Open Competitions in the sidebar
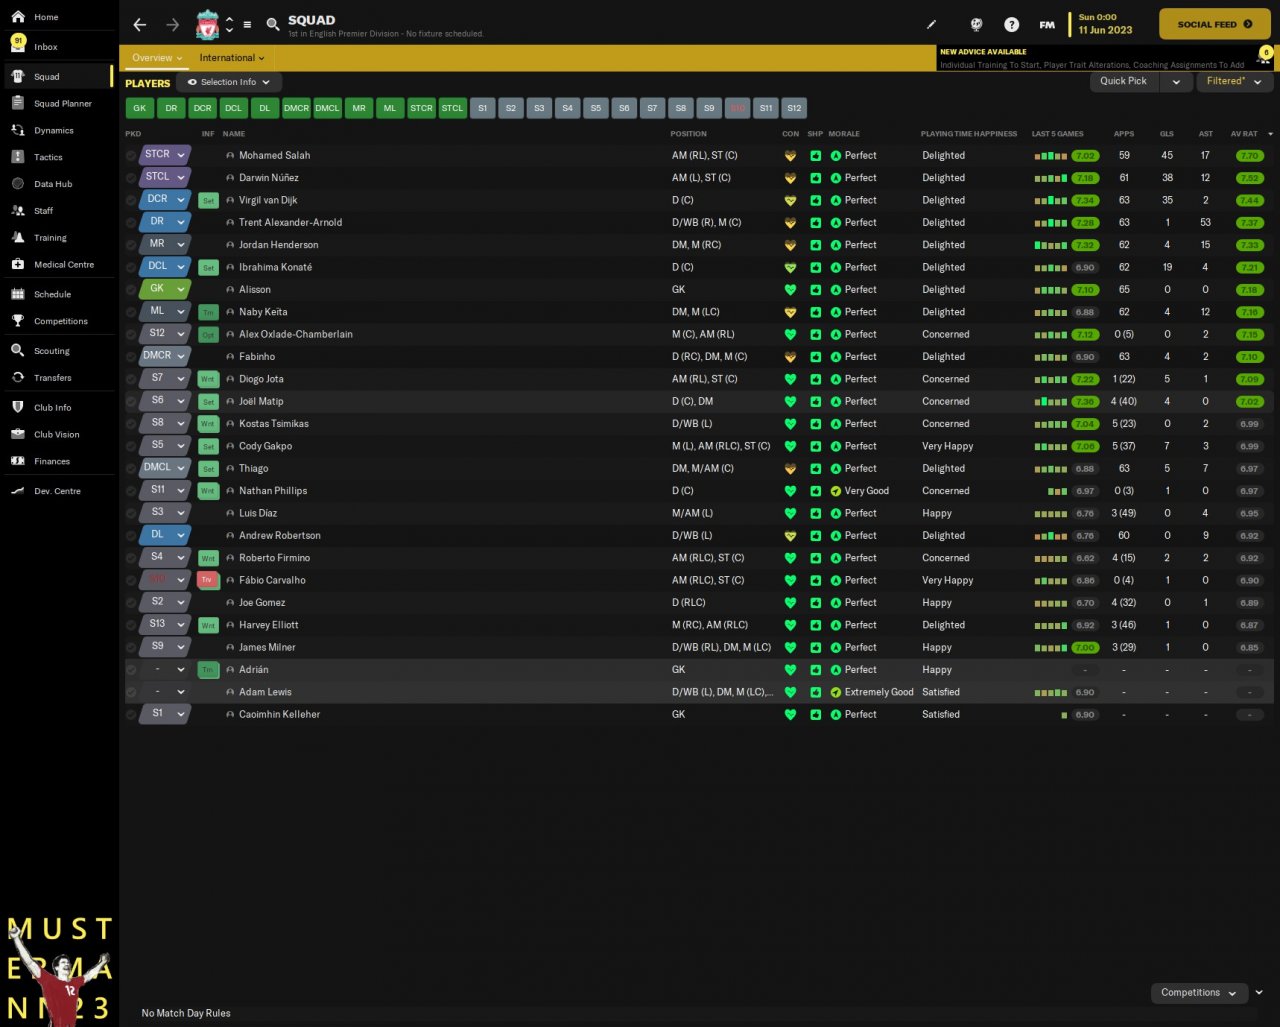 60,322
